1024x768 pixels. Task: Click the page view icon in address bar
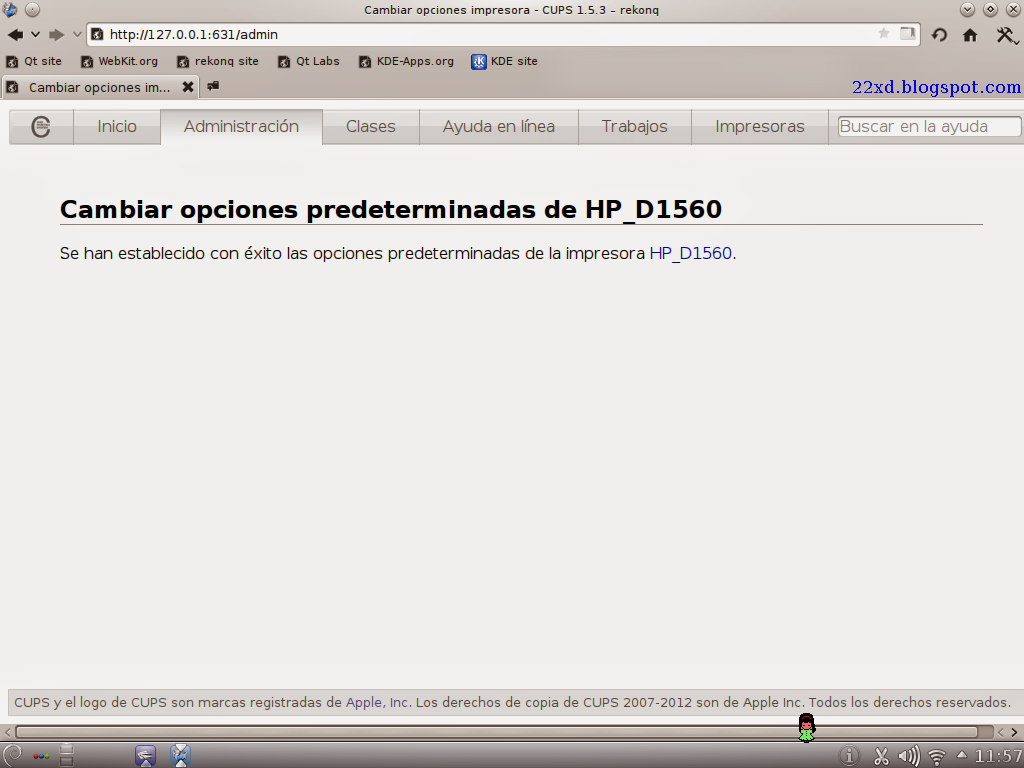pos(907,33)
